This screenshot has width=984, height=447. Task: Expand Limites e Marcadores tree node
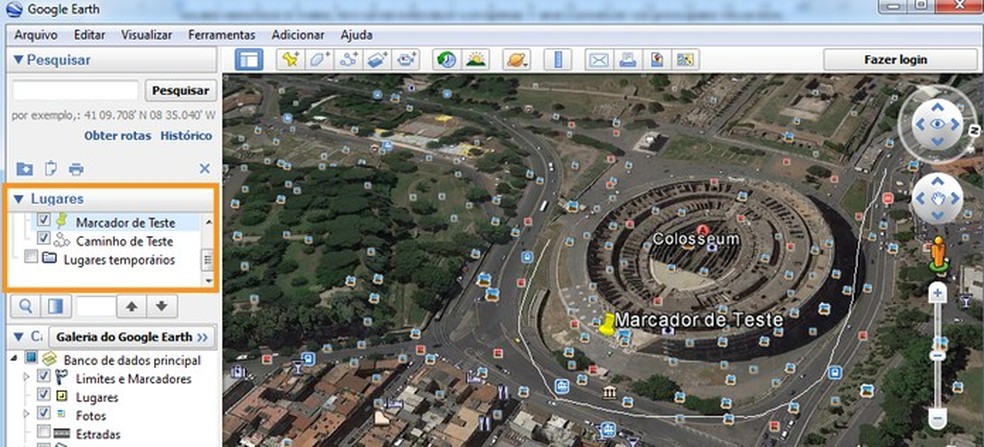point(26,377)
